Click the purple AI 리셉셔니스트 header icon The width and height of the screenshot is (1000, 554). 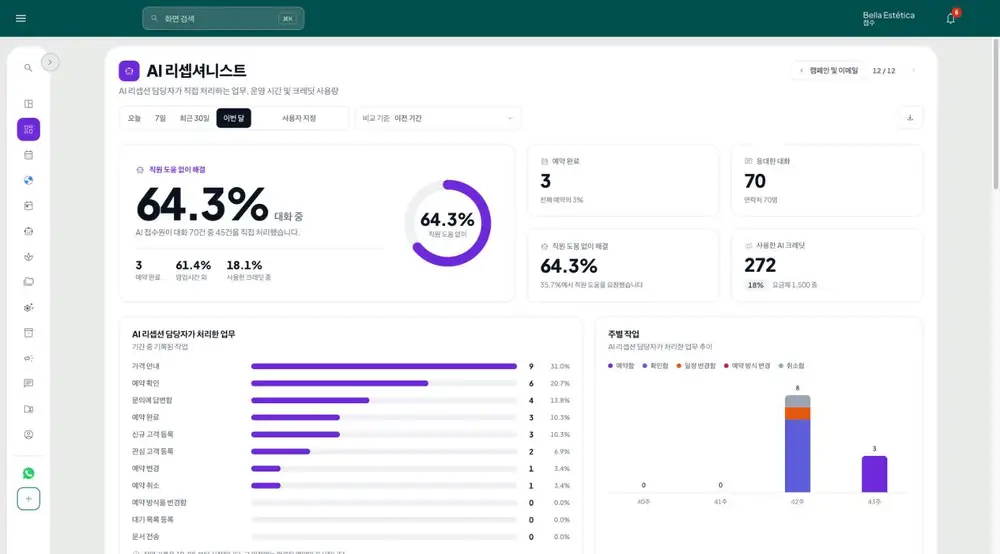tap(129, 71)
